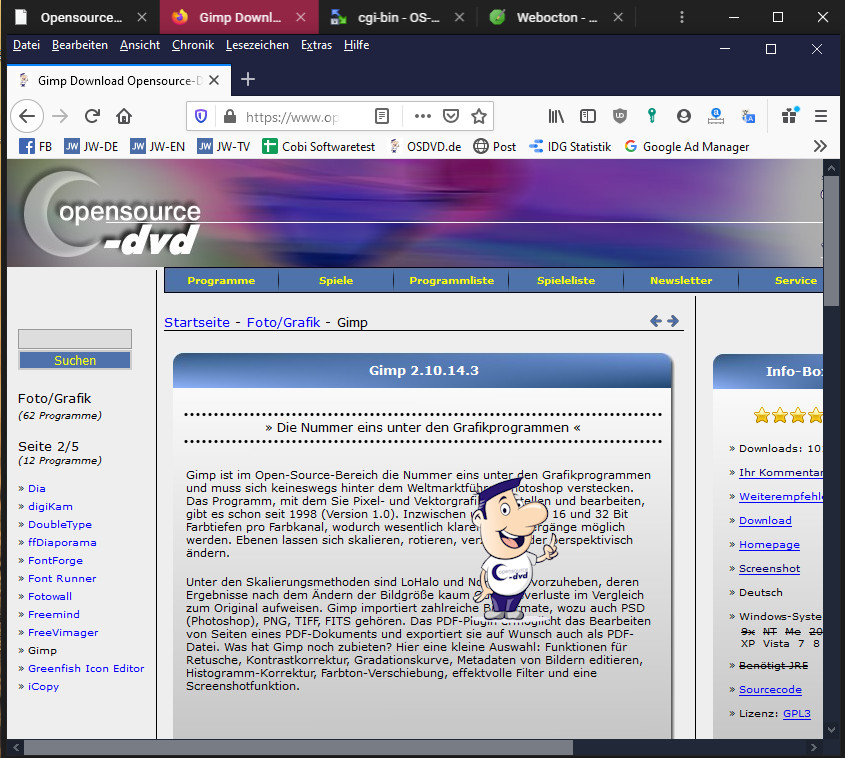This screenshot has width=845, height=758.
Task: Click the Firefox back arrow button
Action: click(x=27, y=116)
